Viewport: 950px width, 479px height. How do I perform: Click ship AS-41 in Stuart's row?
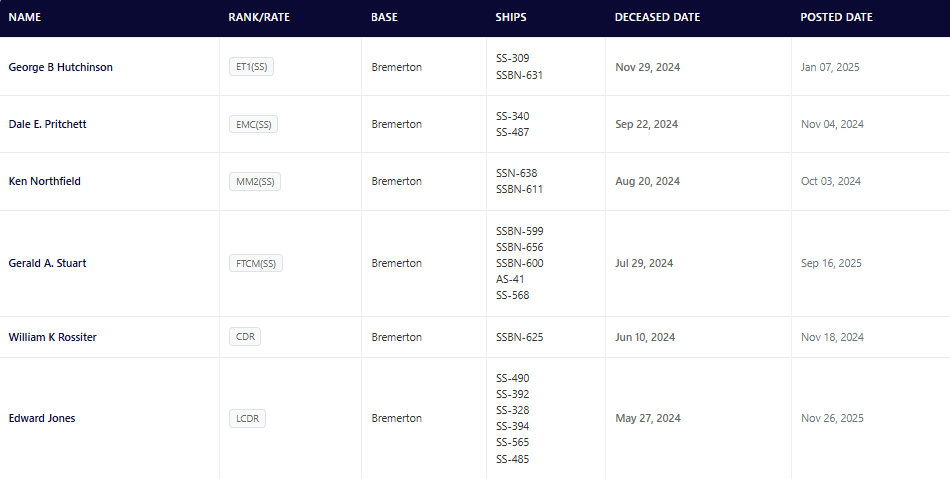pyautogui.click(x=510, y=279)
